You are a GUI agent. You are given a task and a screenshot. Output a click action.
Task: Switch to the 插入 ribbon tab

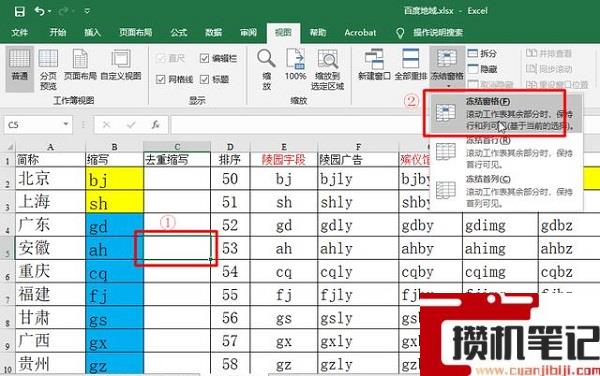pos(92,33)
